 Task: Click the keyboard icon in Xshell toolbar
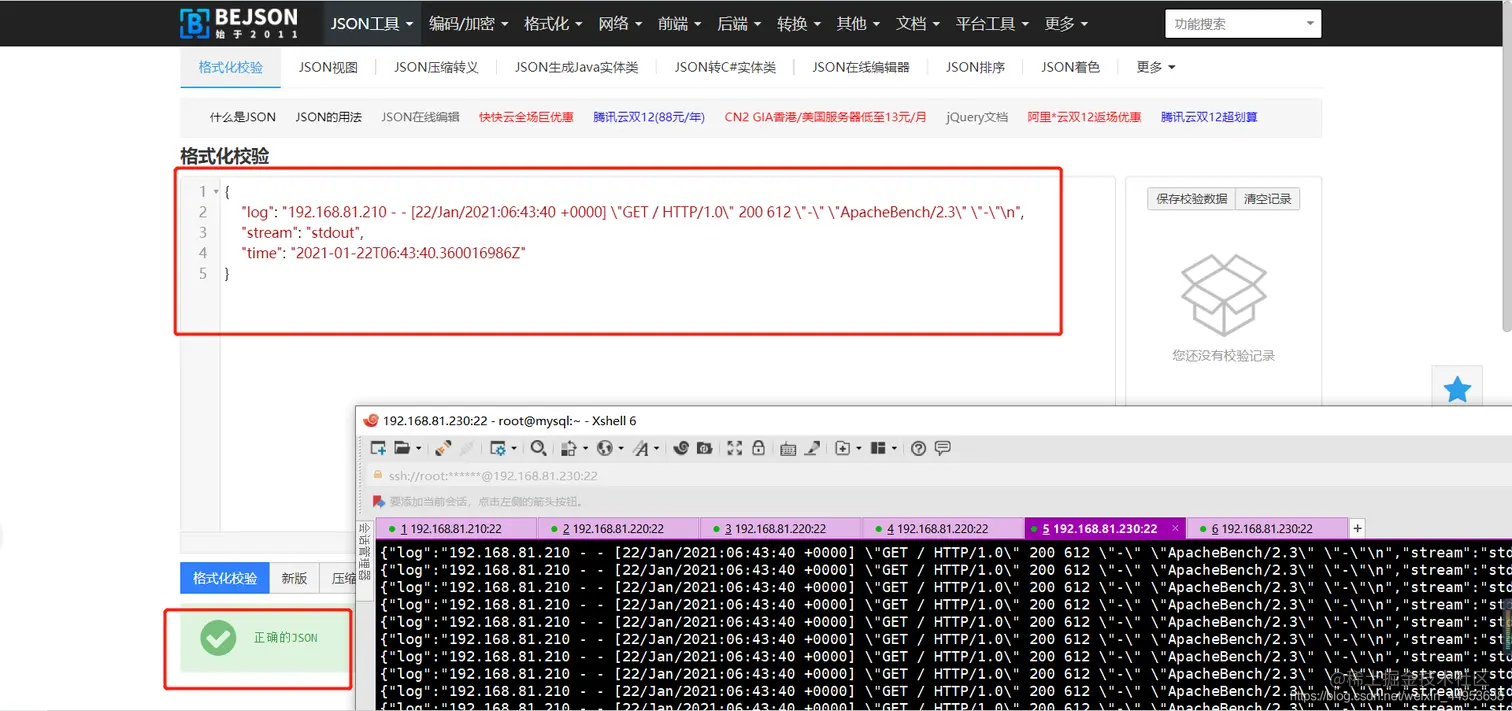(x=788, y=448)
